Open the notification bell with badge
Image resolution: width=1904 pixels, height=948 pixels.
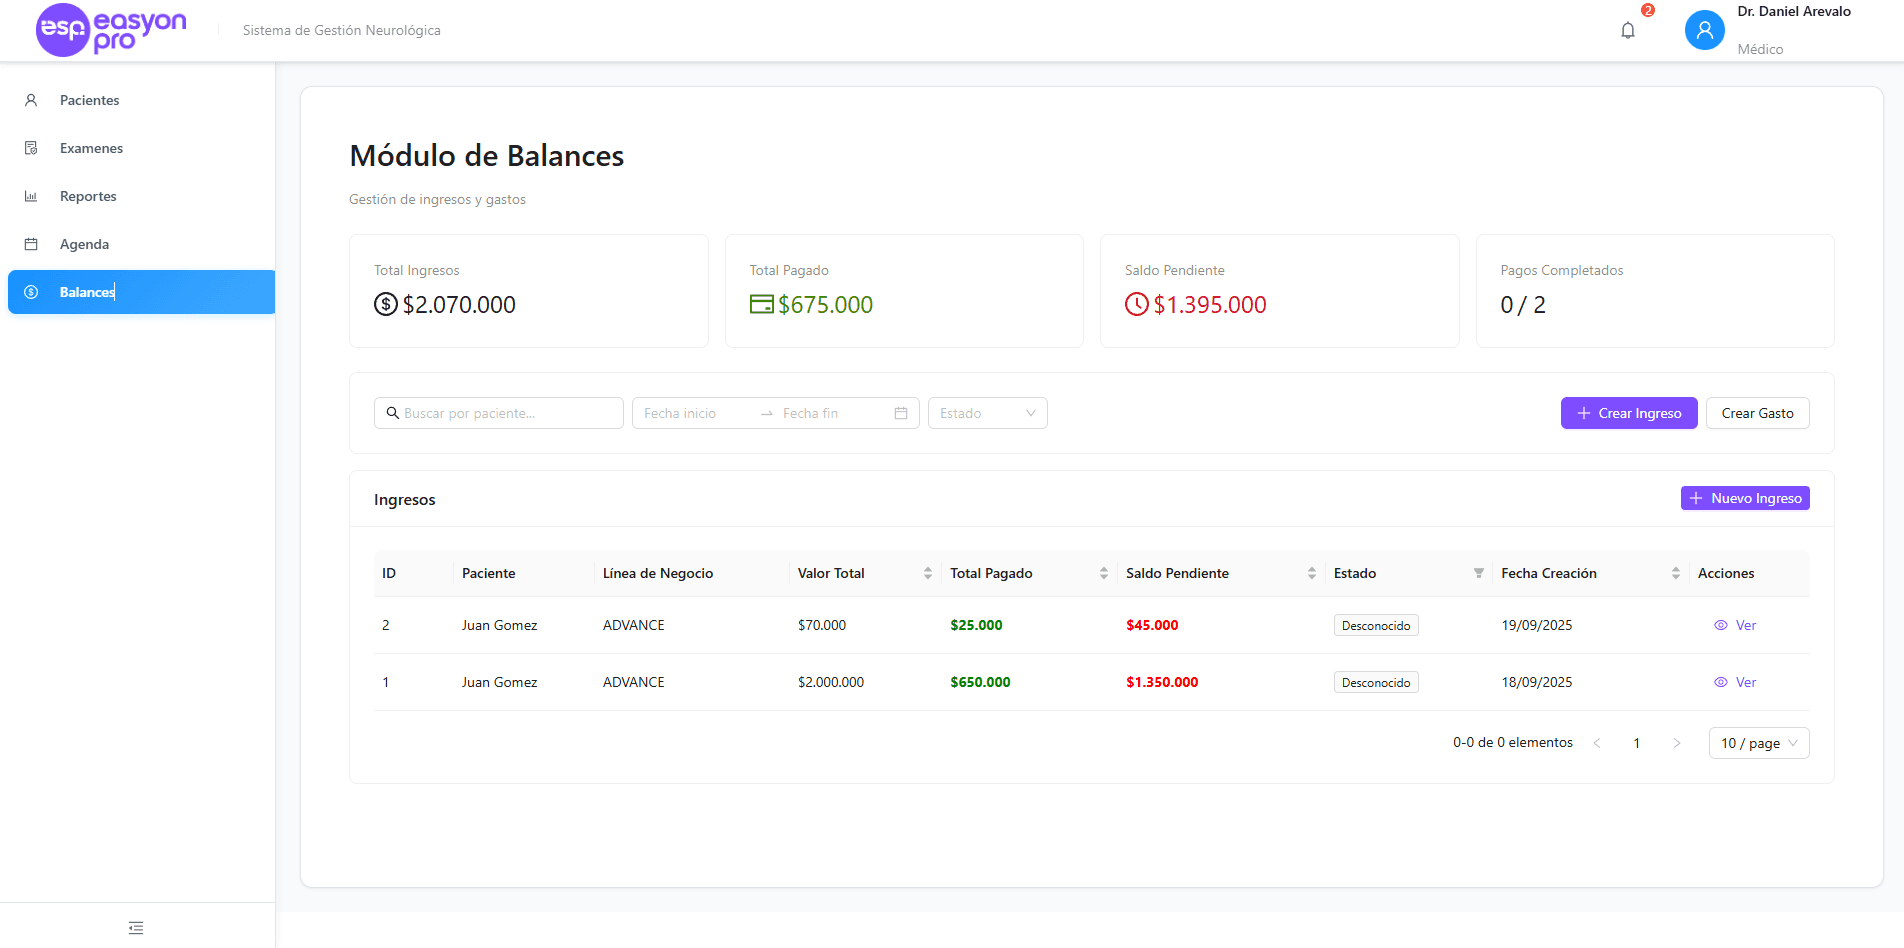[1627, 30]
